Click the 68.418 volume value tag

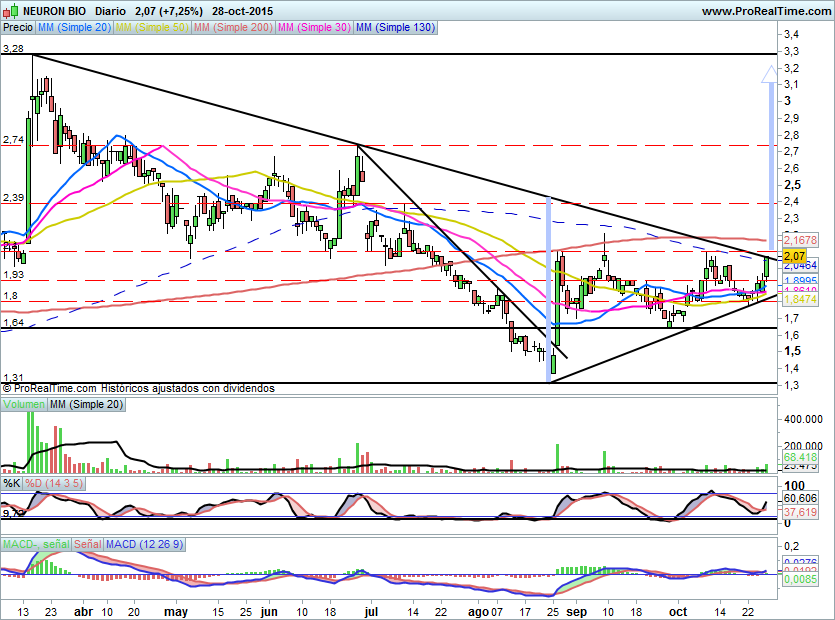click(800, 457)
